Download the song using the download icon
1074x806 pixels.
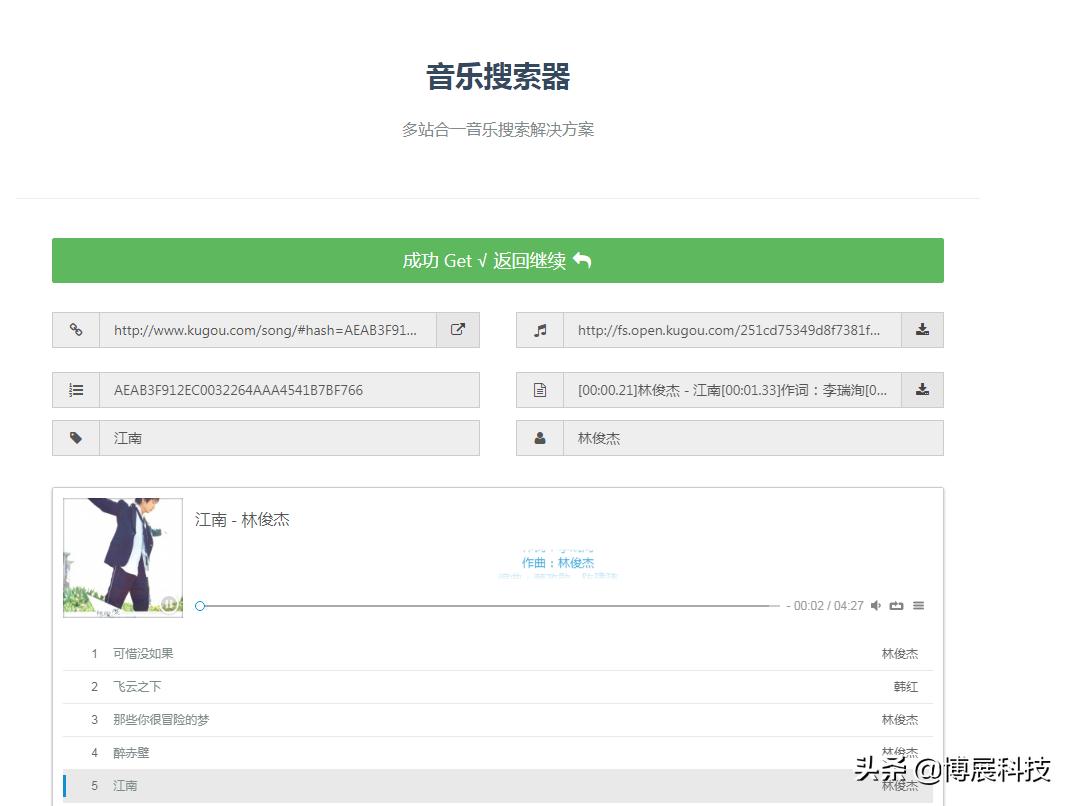[x=921, y=330]
